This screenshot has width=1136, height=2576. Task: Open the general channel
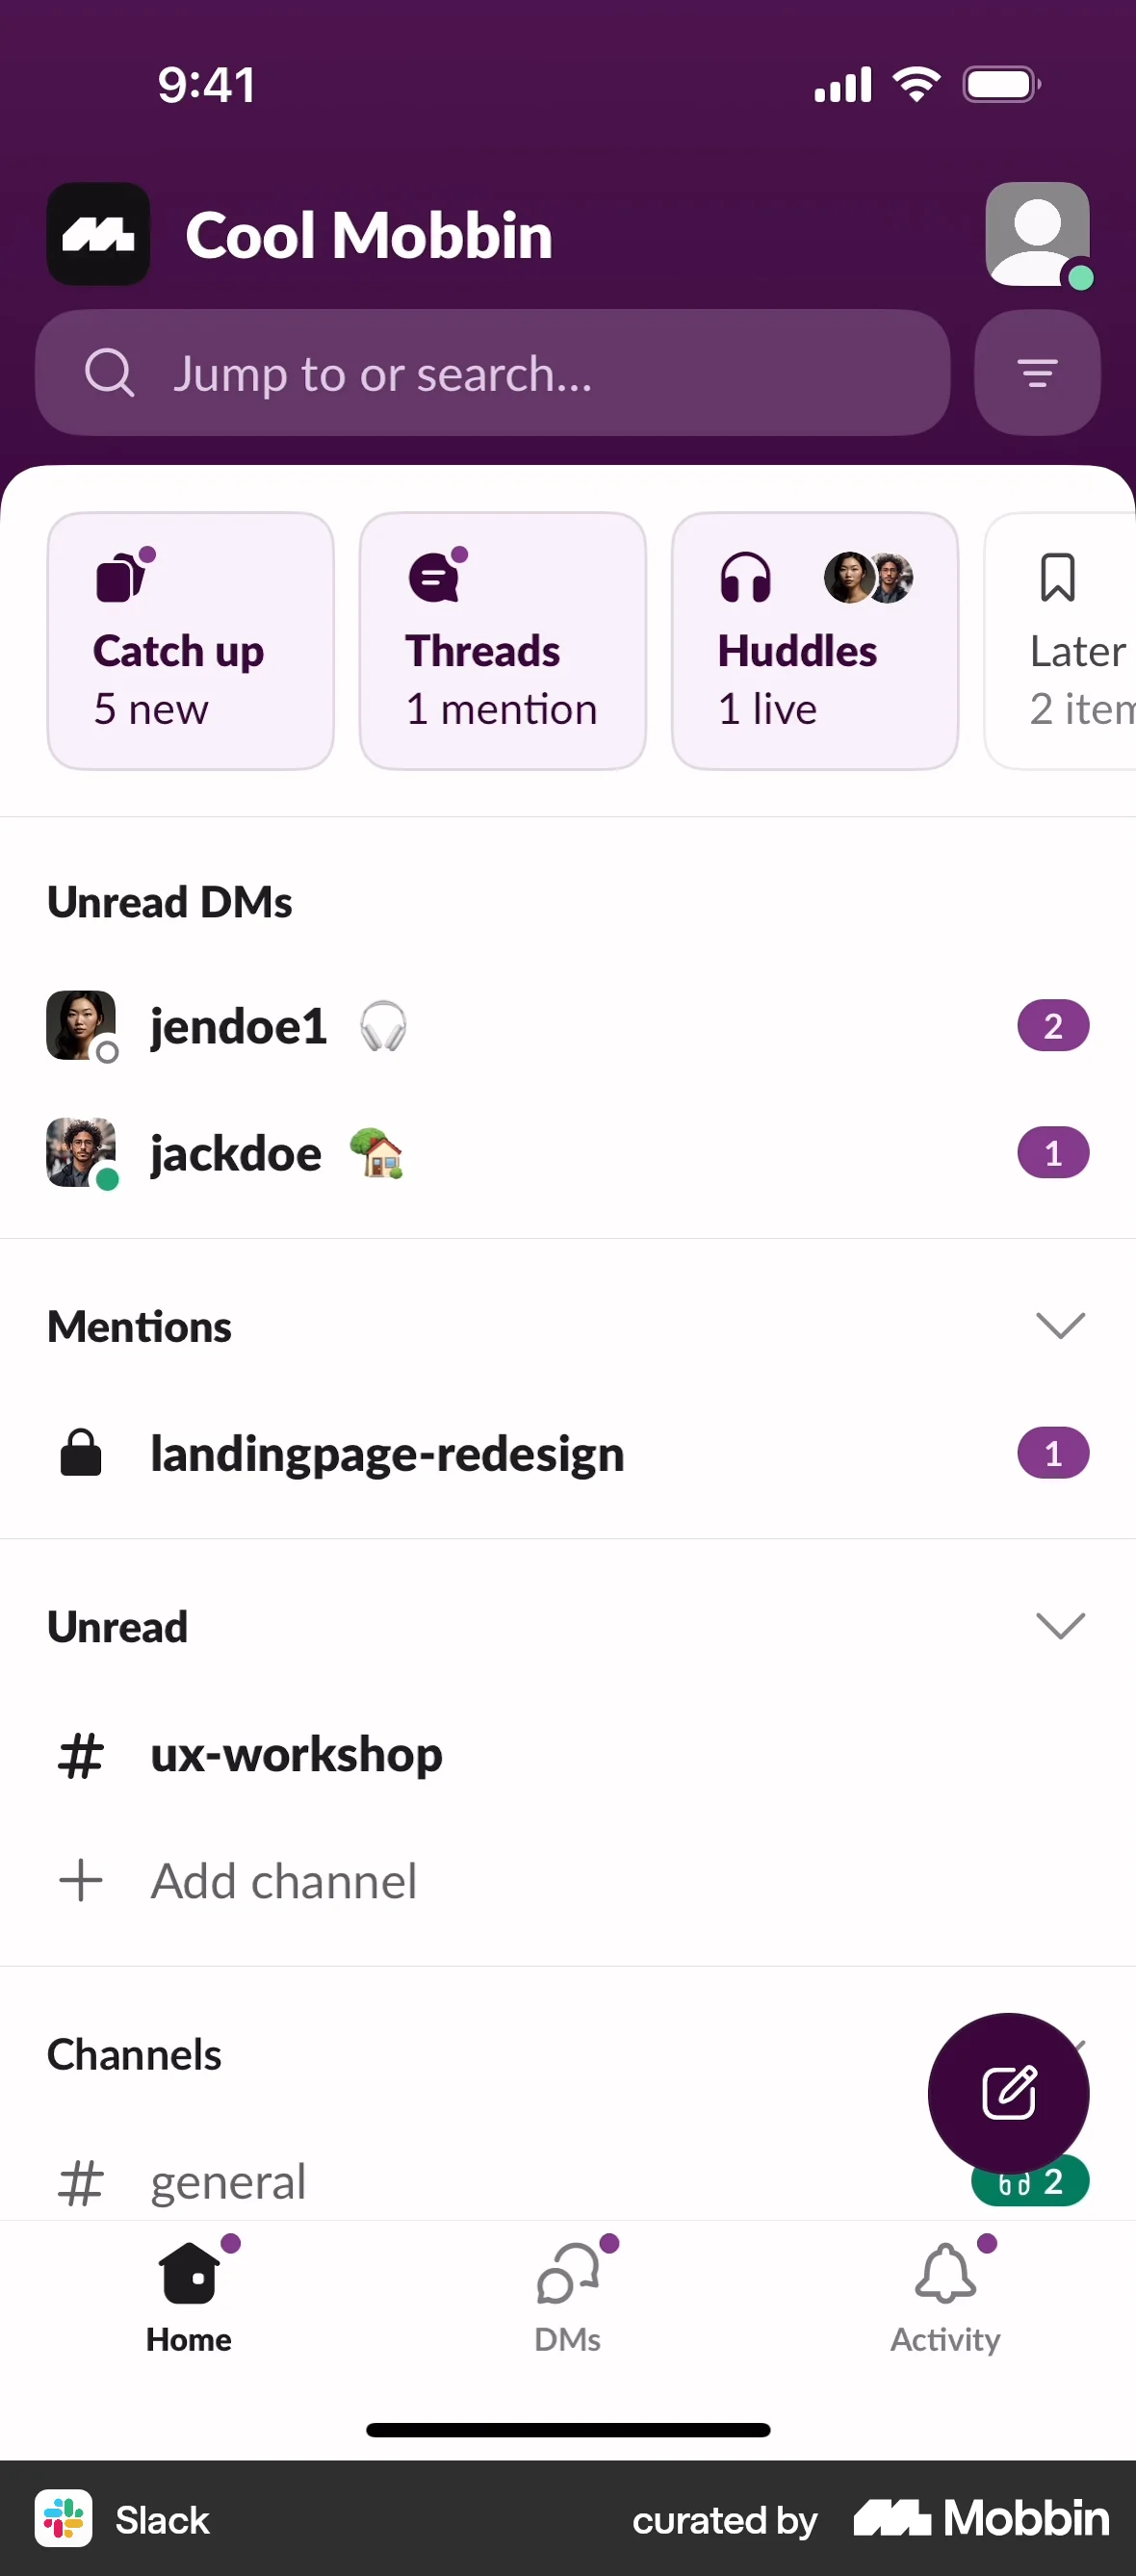(228, 2182)
